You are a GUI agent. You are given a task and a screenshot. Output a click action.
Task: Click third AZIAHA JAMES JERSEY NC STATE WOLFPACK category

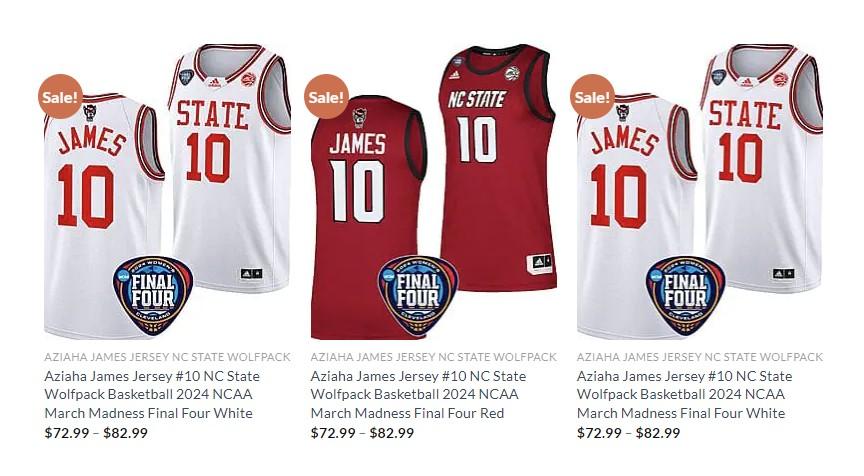pos(700,357)
